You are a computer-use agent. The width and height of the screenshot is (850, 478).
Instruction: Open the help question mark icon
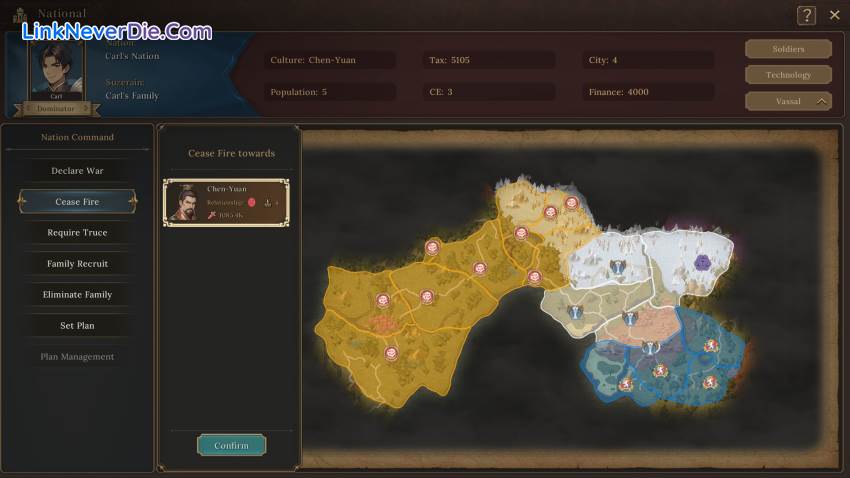pos(806,15)
